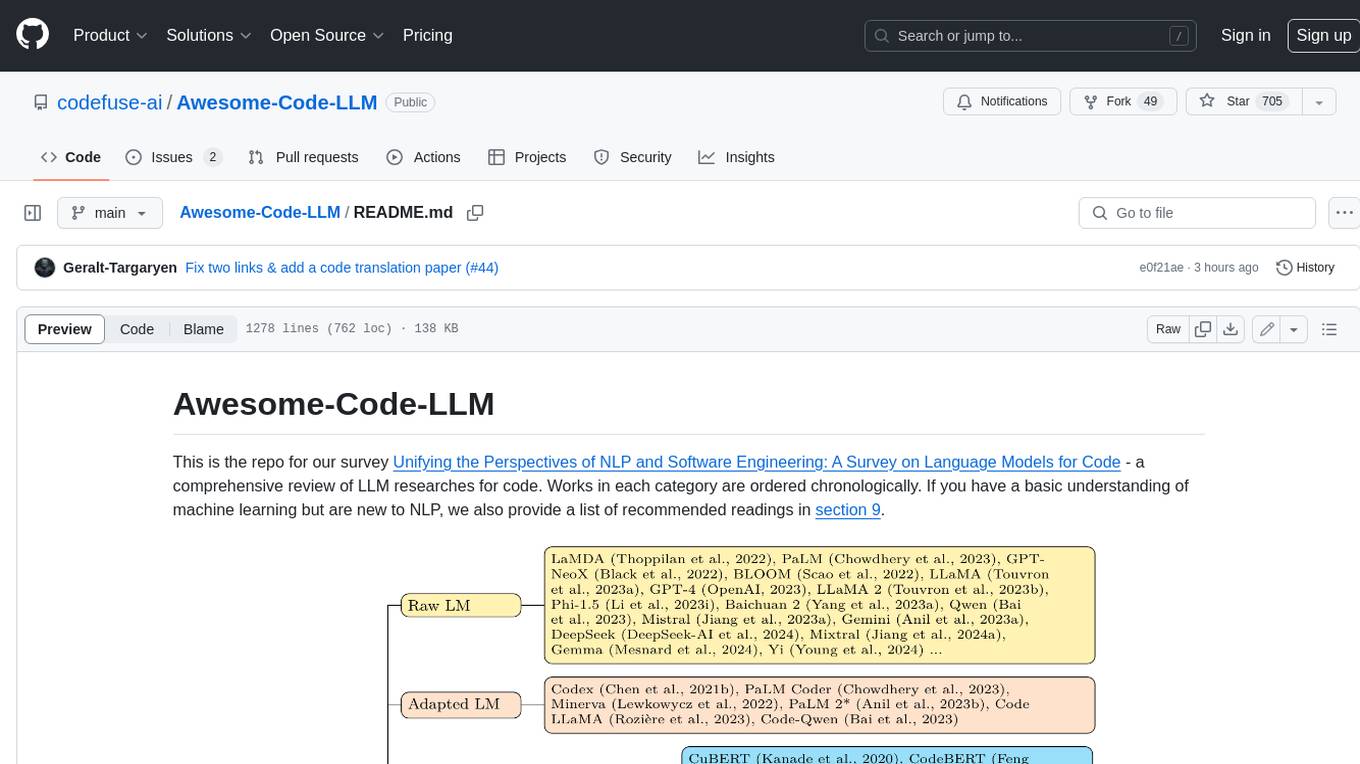The width and height of the screenshot is (1360, 764).
Task: Jump to section 9 link
Action: pyautogui.click(x=848, y=510)
